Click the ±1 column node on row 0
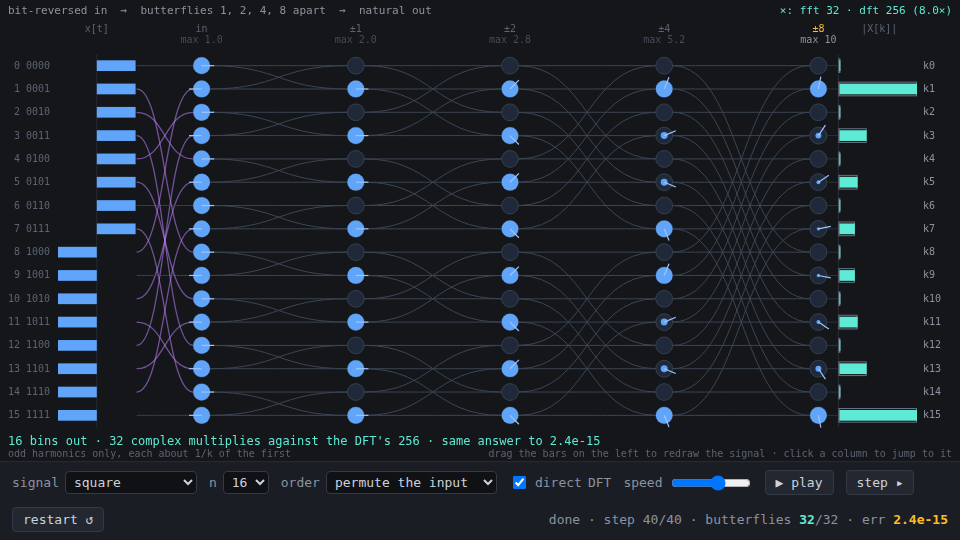 point(356,66)
